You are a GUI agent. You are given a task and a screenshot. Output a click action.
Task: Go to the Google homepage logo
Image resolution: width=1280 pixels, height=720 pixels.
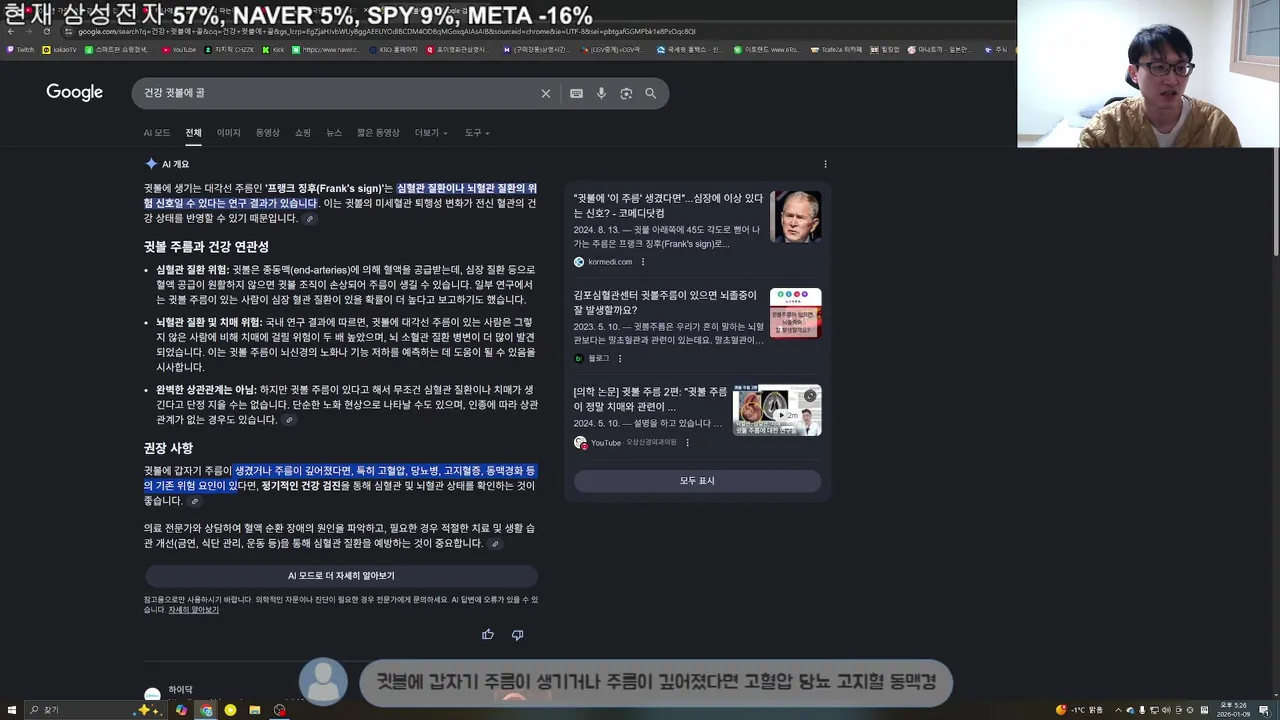pos(75,92)
